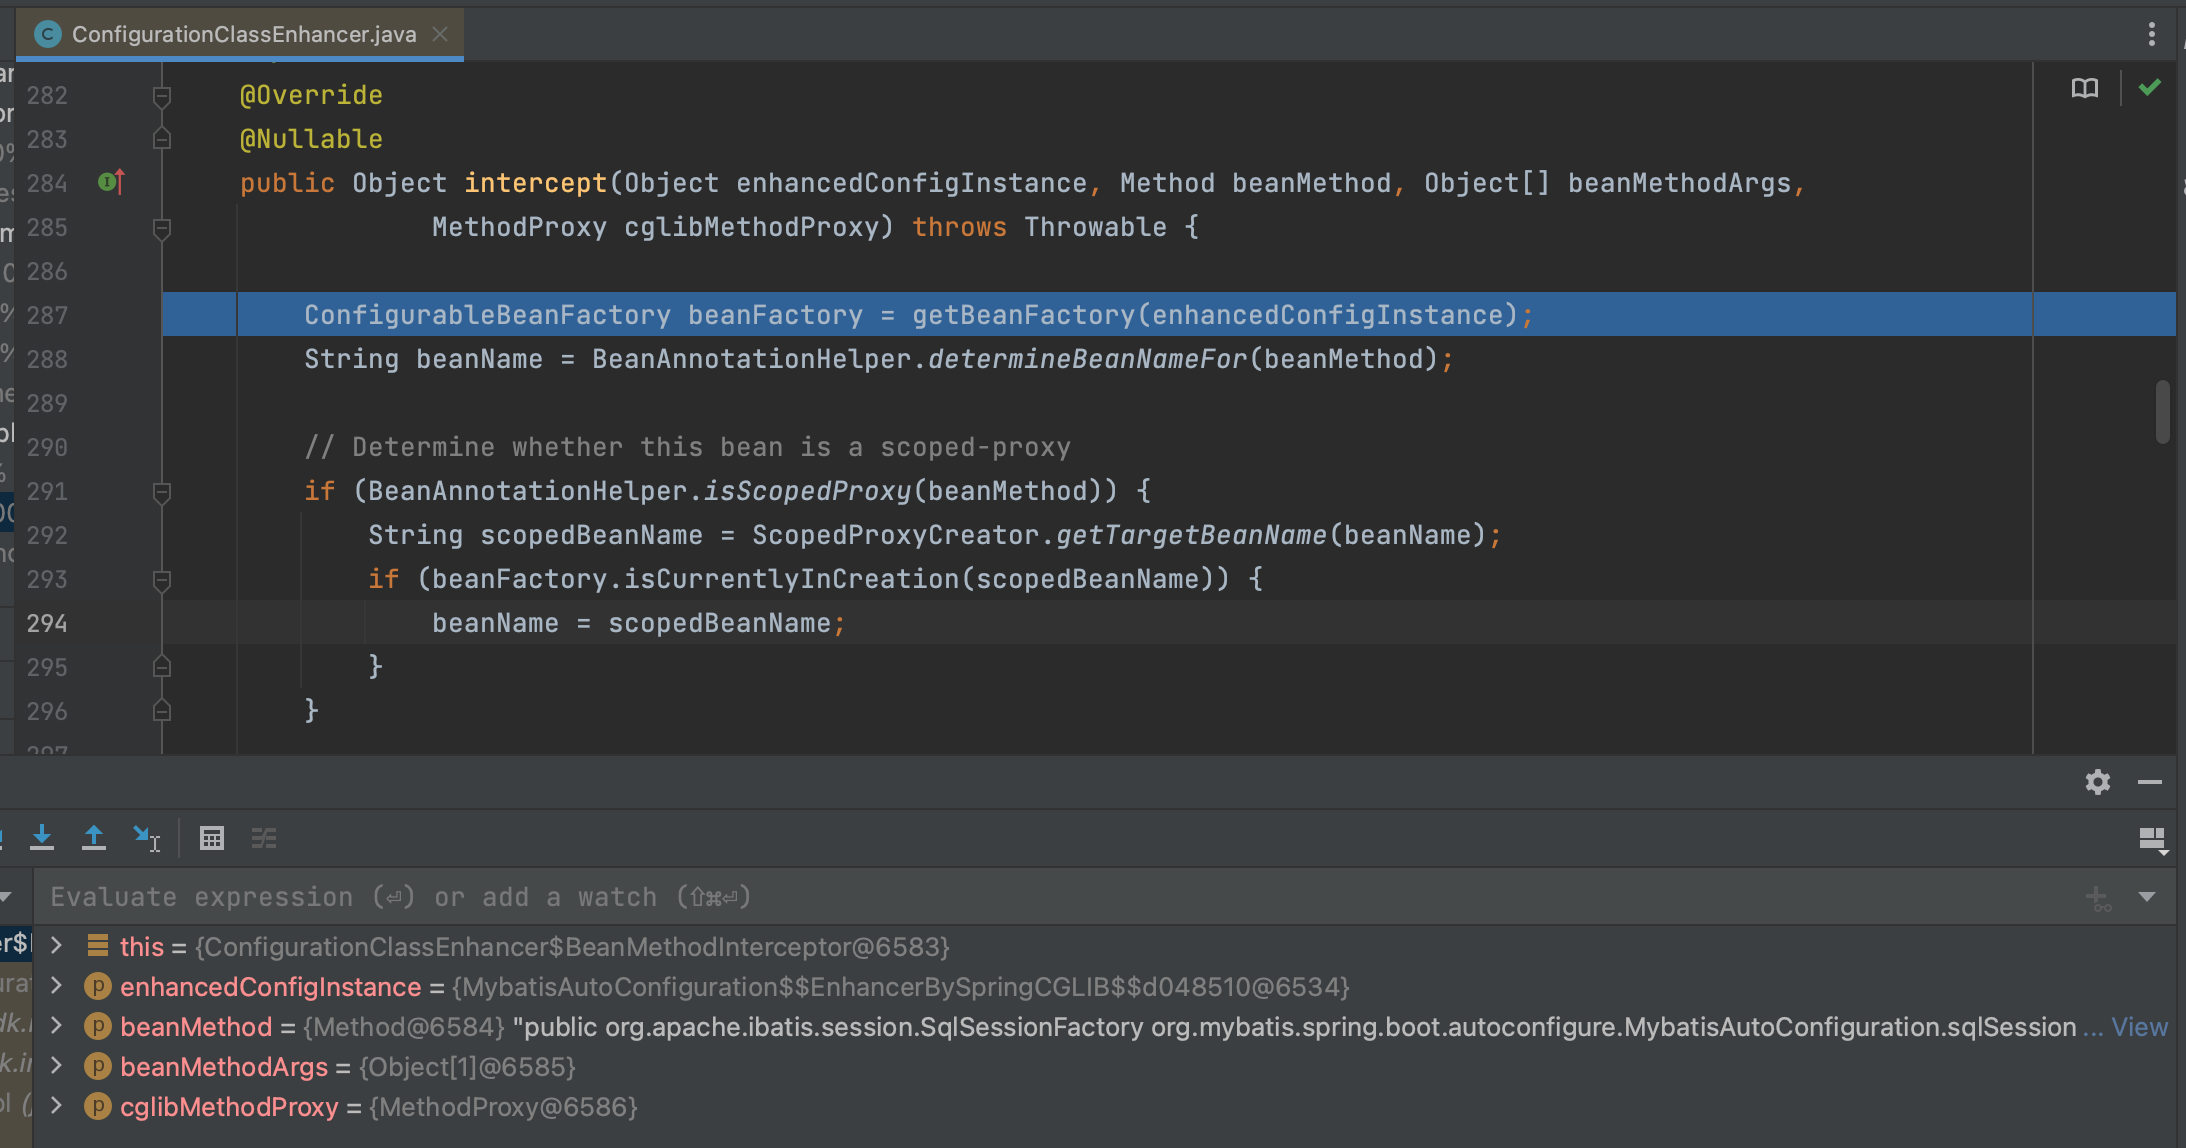Toggle Reader Mode book icon
This screenshot has width=2186, height=1148.
2085,89
